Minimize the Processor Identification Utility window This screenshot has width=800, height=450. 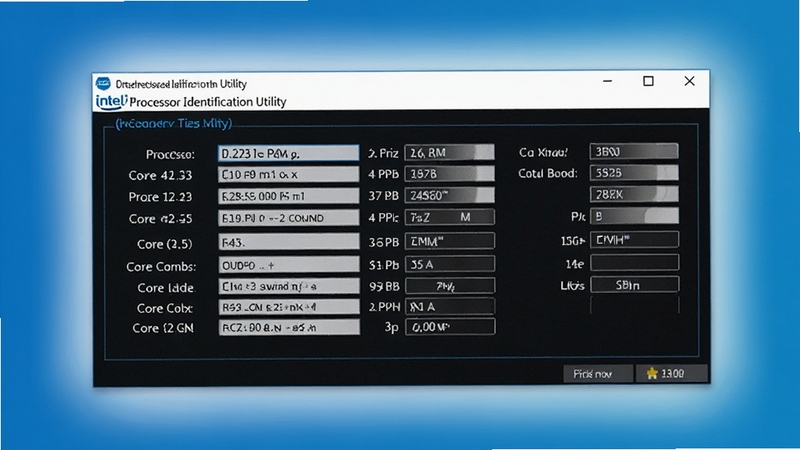(x=607, y=81)
